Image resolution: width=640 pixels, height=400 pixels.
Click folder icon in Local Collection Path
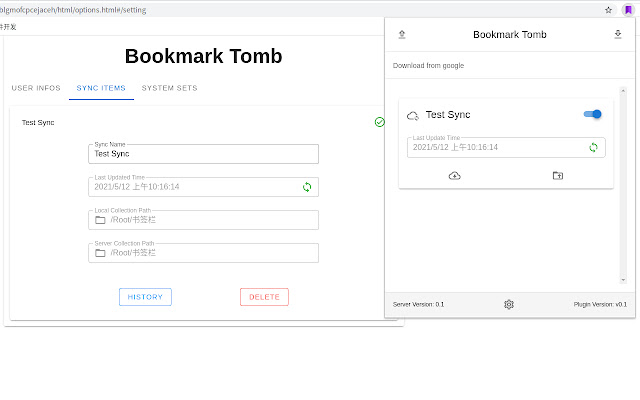pos(100,220)
